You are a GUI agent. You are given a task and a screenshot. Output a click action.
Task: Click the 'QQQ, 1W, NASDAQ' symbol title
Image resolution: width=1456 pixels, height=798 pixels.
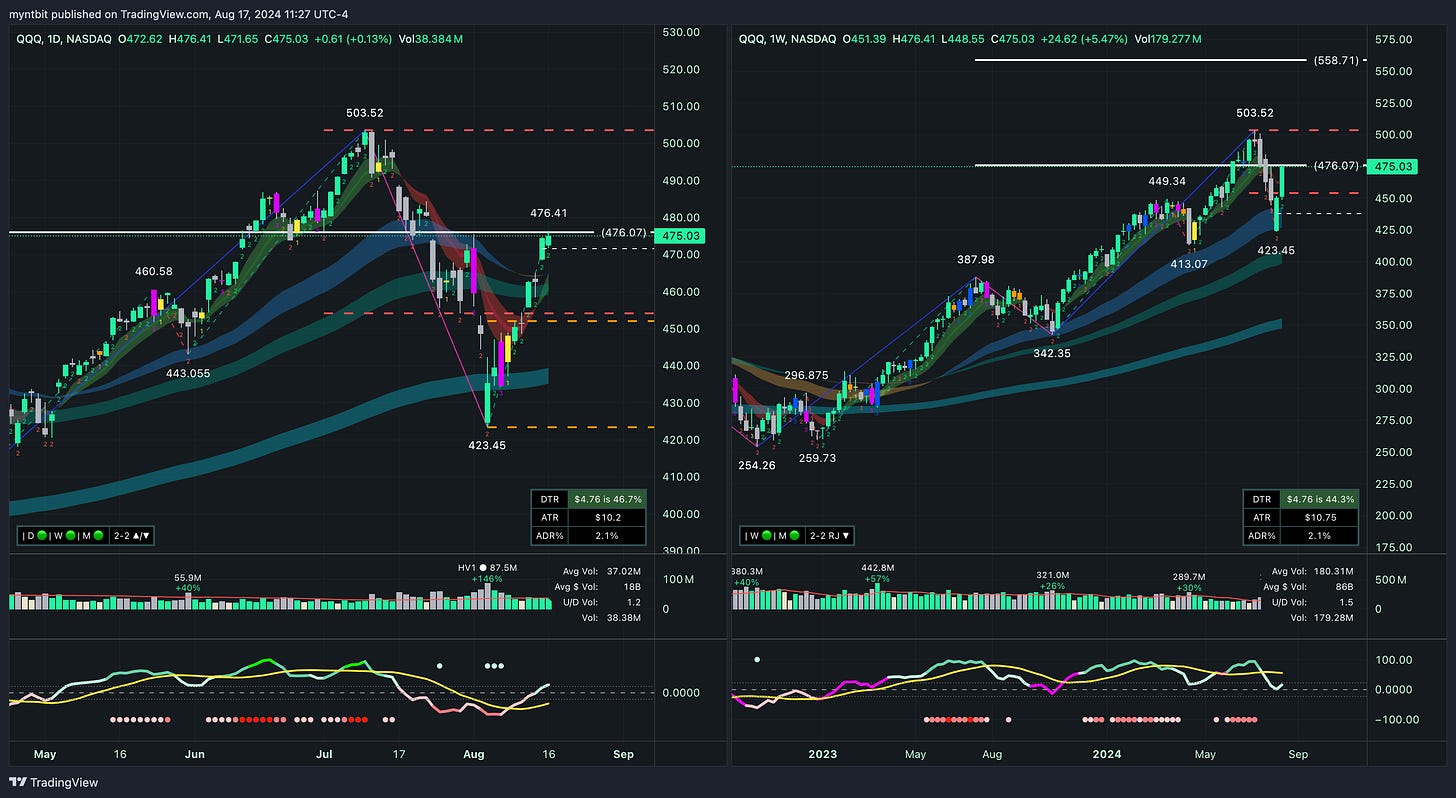(x=788, y=38)
